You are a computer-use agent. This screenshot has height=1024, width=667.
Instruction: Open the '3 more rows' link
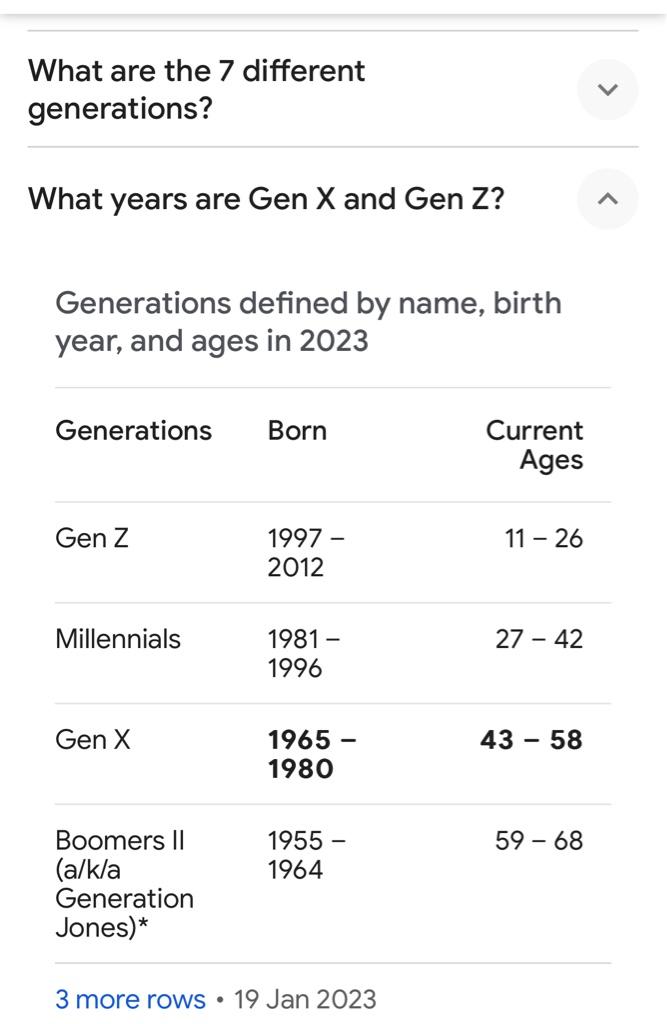click(x=130, y=999)
